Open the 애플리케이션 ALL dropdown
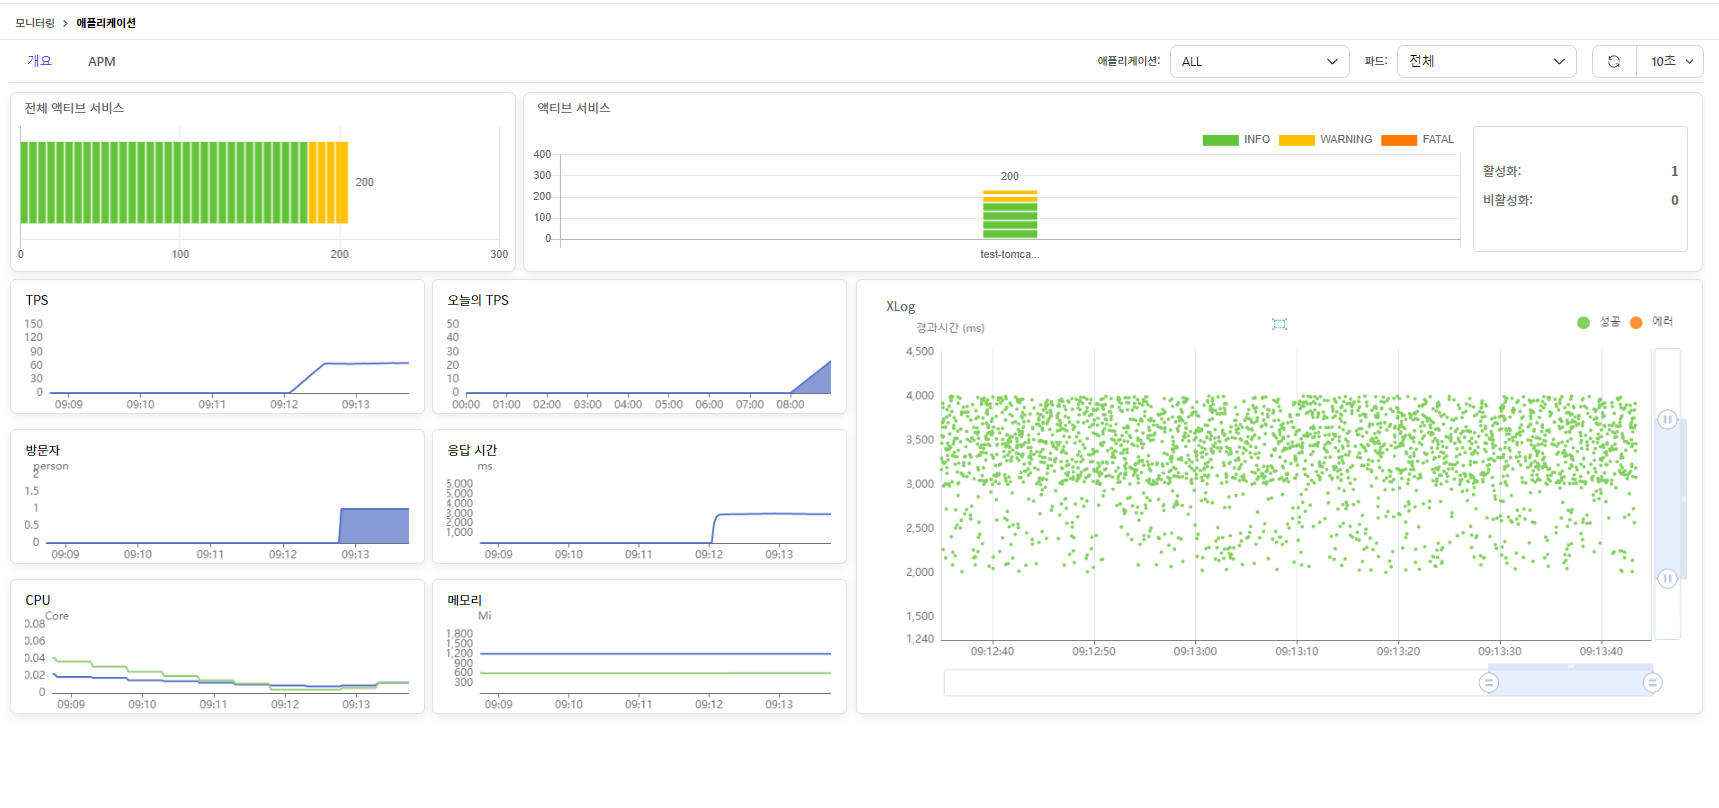1719x808 pixels. (x=1259, y=62)
